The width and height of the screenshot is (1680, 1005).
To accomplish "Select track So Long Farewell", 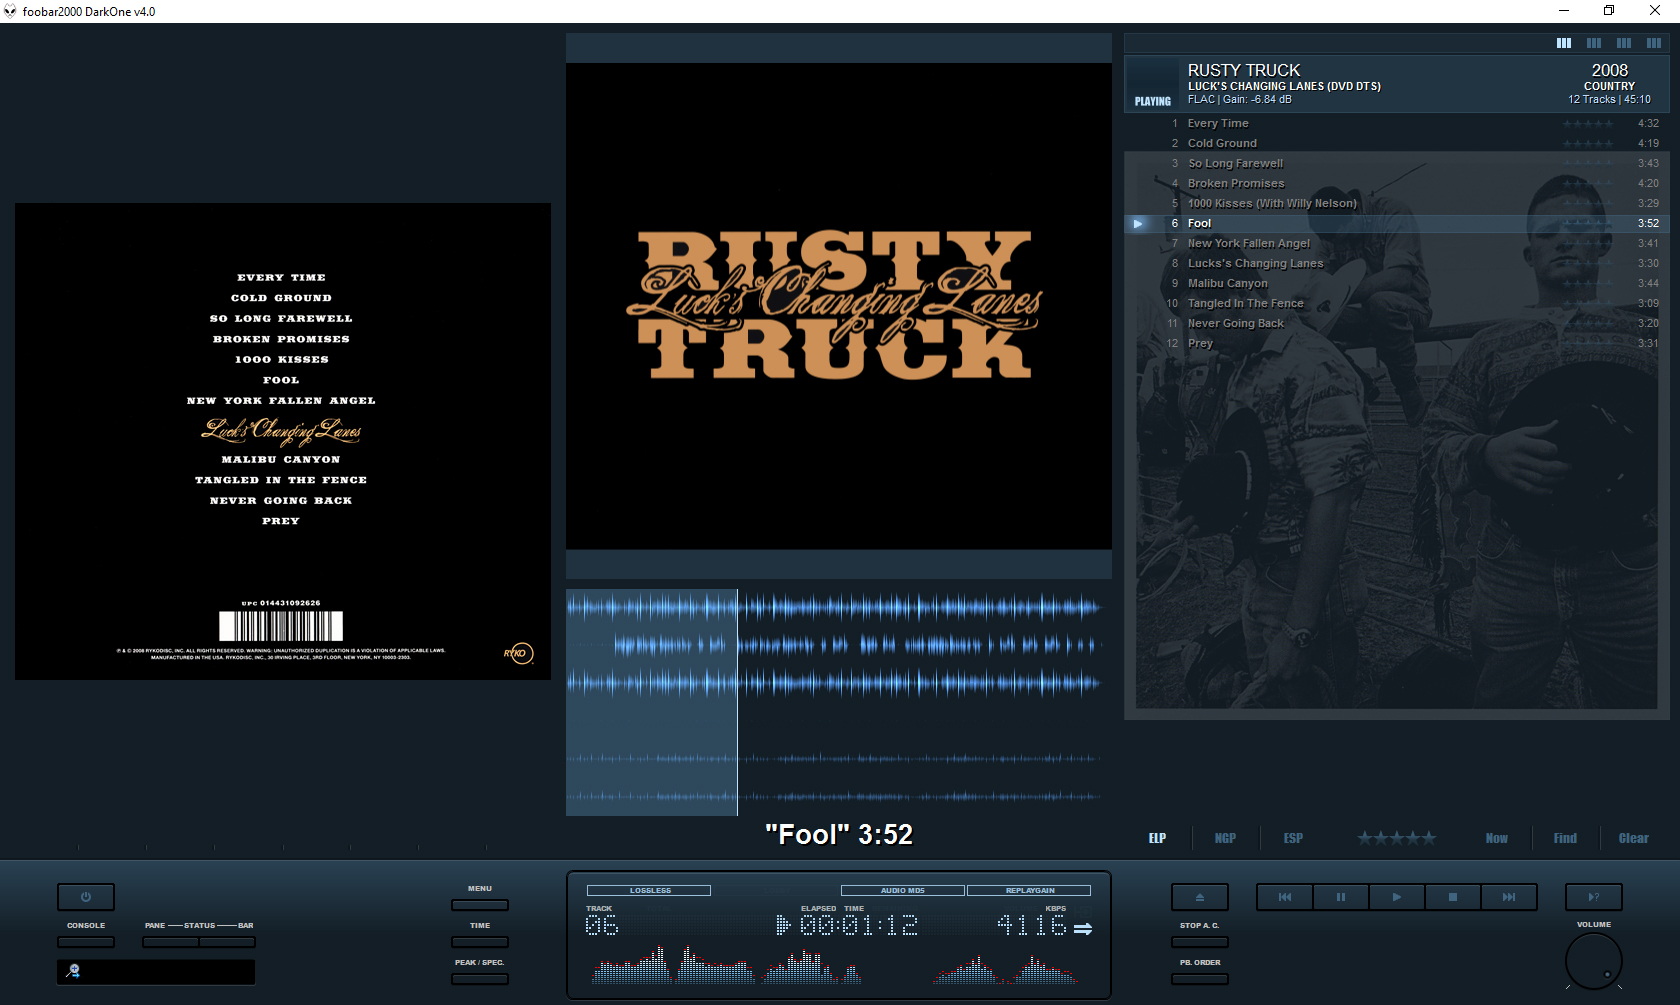I will (x=1397, y=163).
